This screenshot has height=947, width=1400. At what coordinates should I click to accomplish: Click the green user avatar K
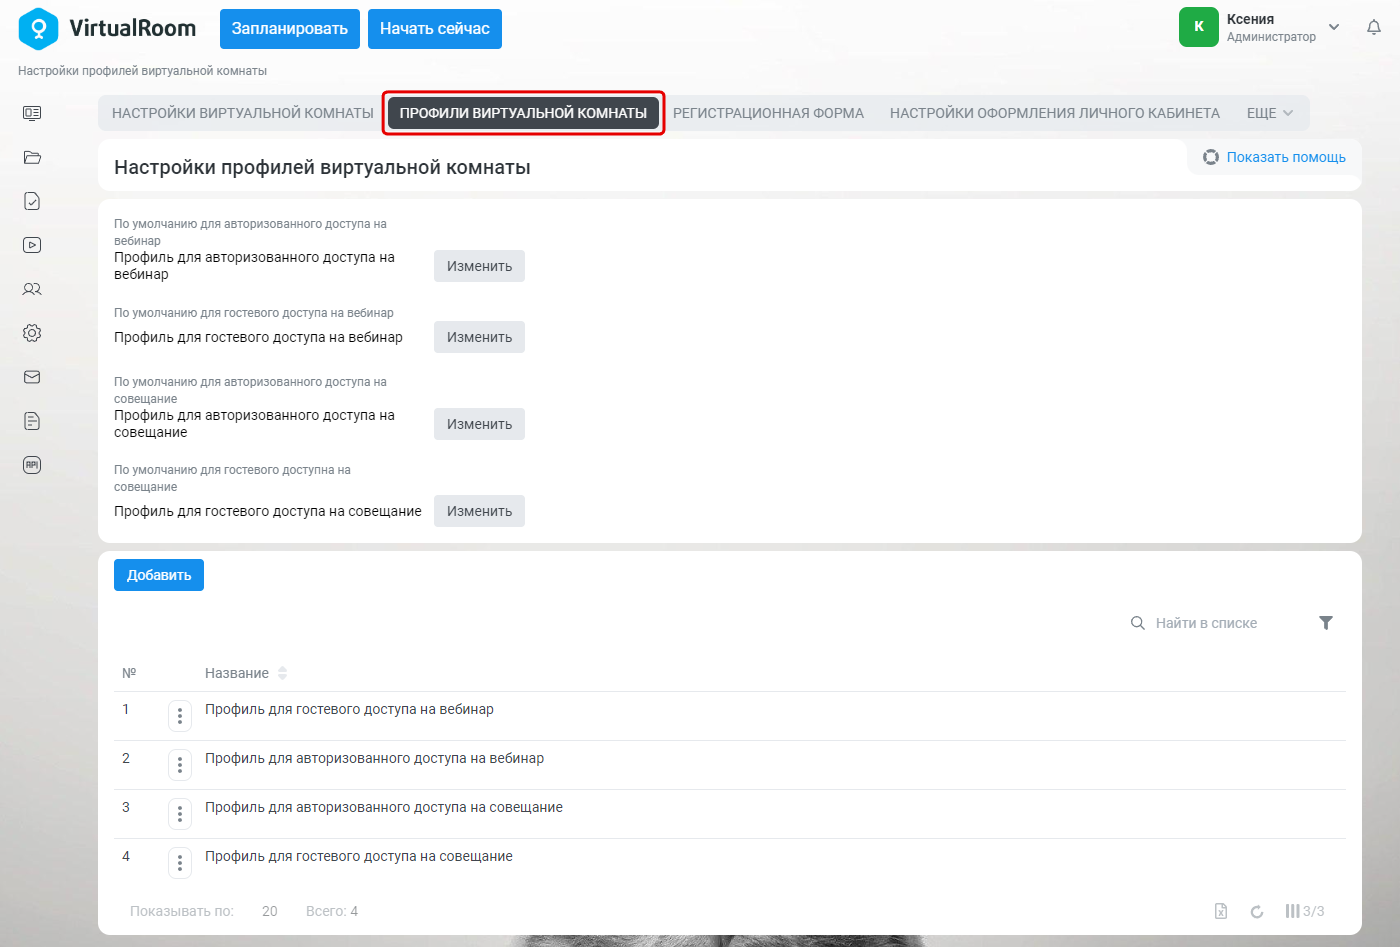1199,27
